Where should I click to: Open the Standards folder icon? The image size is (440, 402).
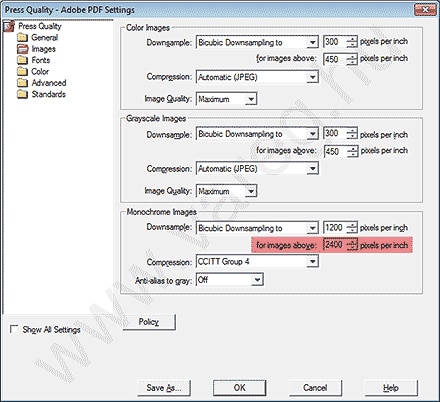(22, 94)
